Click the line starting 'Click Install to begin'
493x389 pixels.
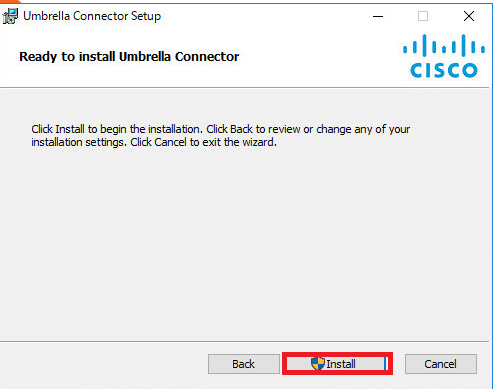coord(220,129)
